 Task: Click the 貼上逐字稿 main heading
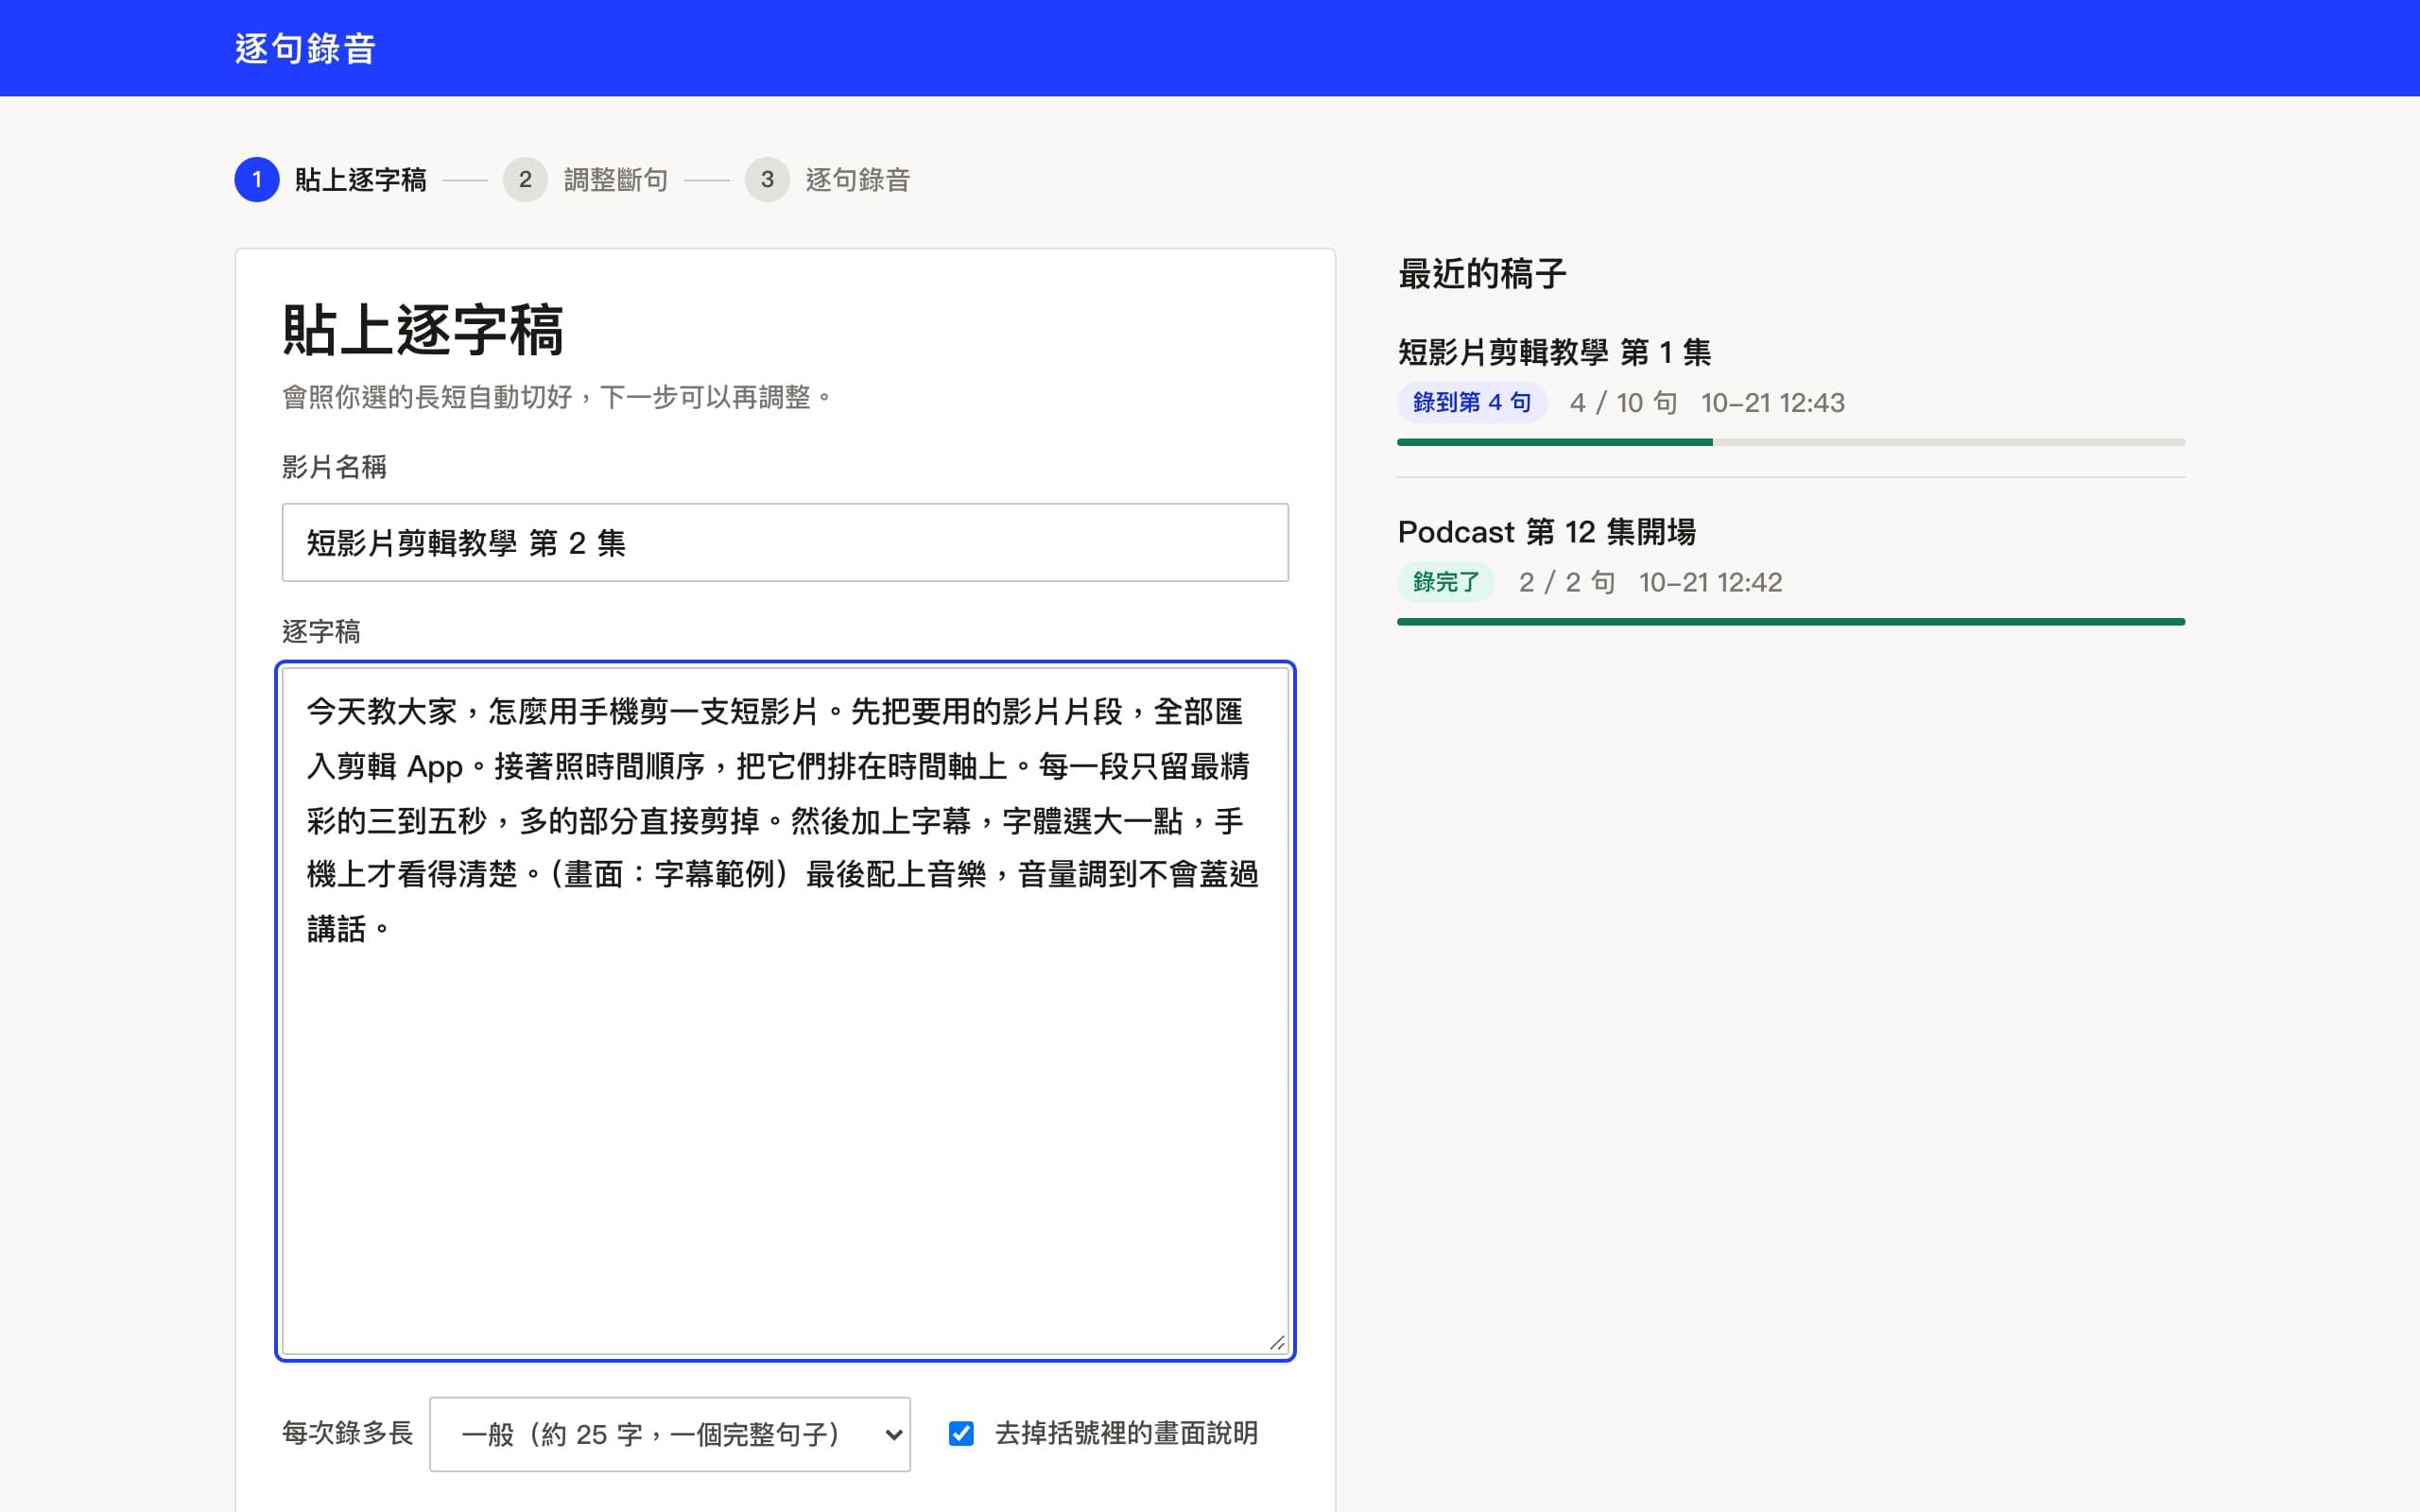[x=424, y=330]
